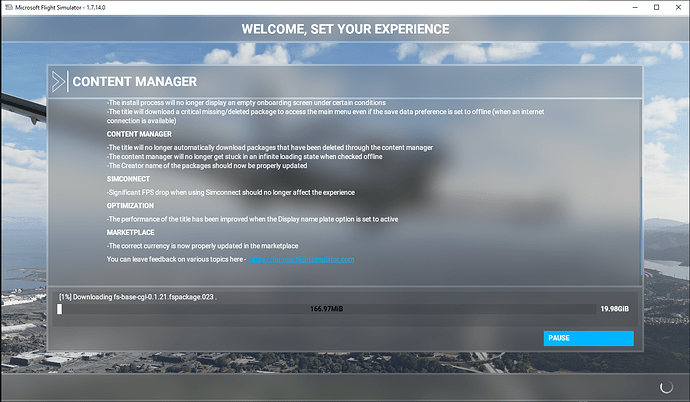This screenshot has width=690, height=402.
Task: Click the OPTIMIZATION section heading
Action: [x=130, y=206]
